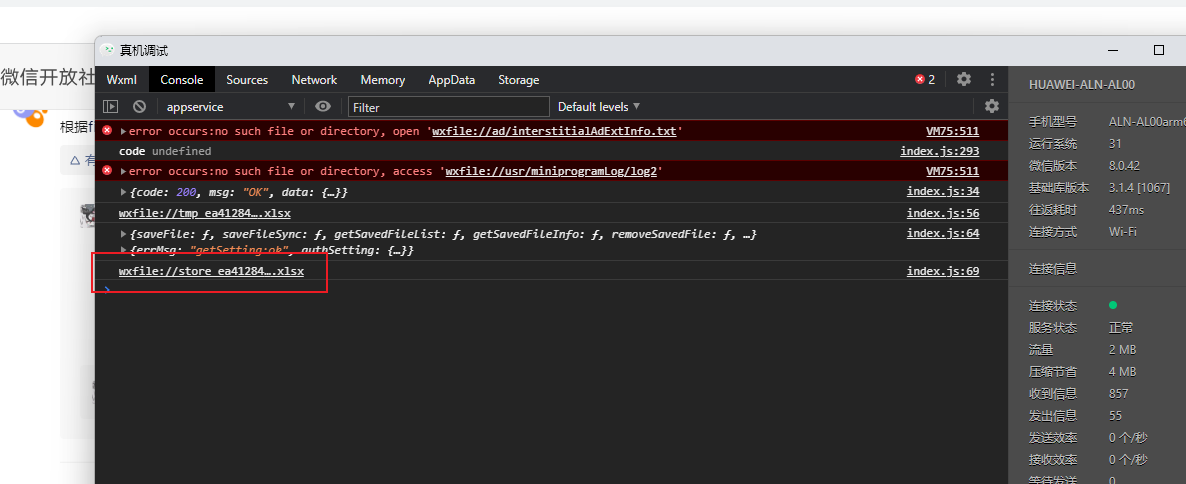
Task: Maximize the 真机调试 window
Action: point(1159,50)
